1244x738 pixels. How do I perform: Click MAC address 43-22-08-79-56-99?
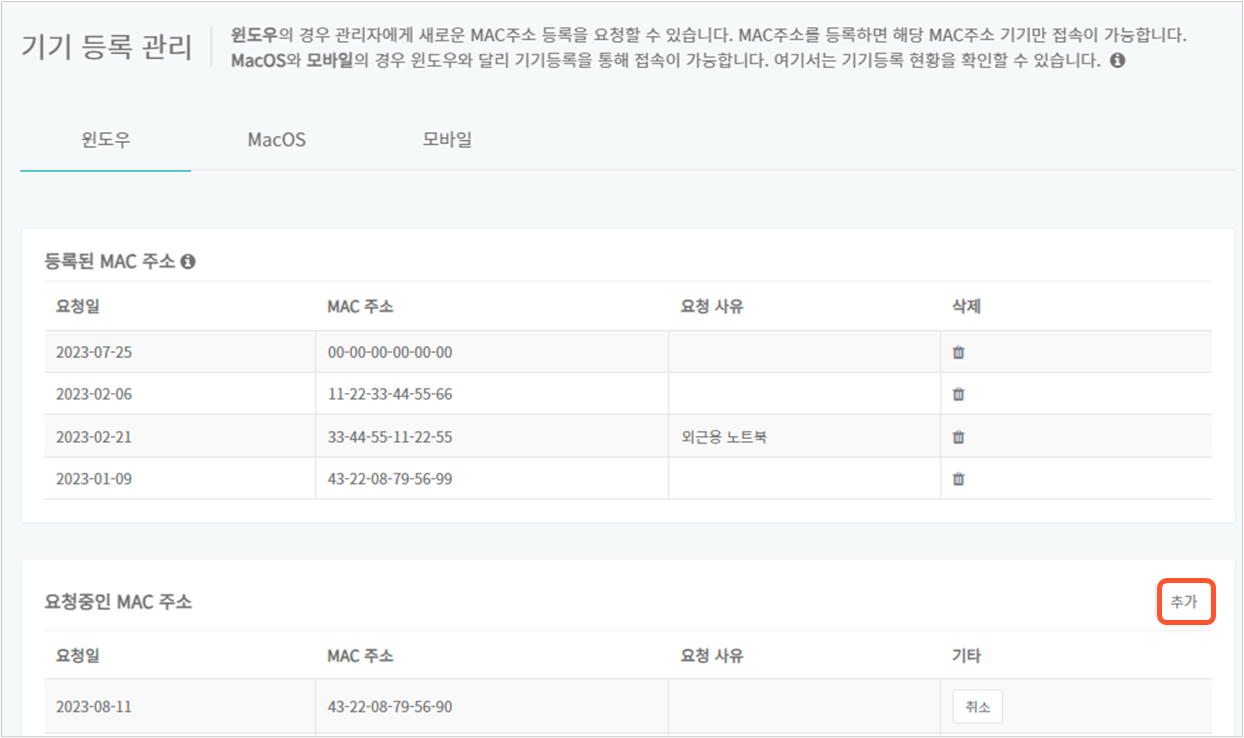coord(390,479)
